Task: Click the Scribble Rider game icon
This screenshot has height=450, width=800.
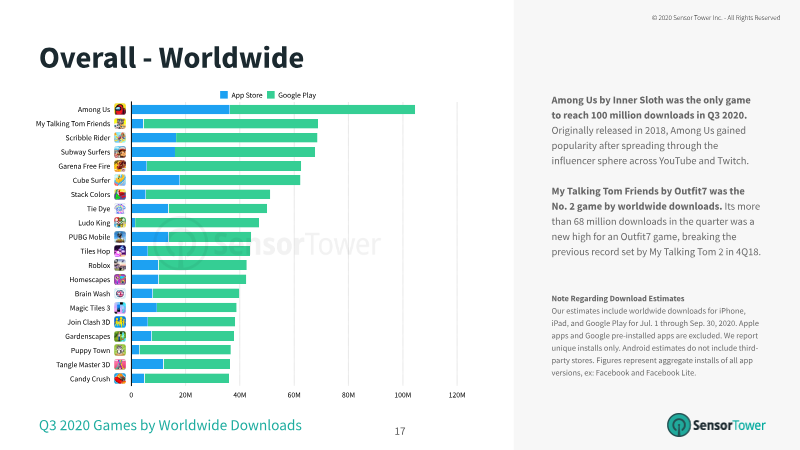Action: coord(120,138)
